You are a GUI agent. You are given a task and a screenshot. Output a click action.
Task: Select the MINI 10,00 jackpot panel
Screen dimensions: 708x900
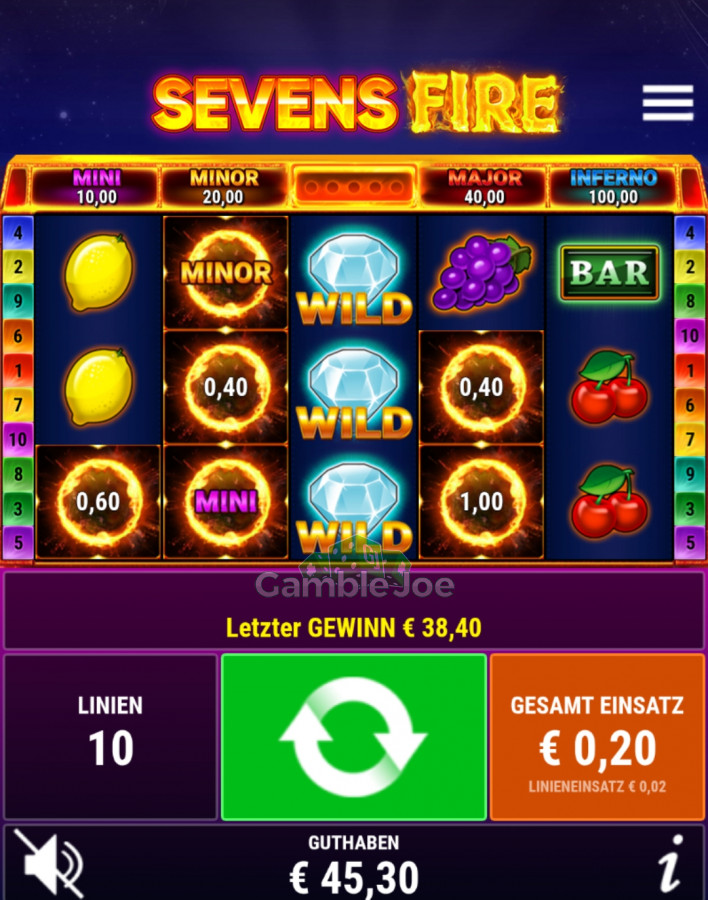(96, 187)
